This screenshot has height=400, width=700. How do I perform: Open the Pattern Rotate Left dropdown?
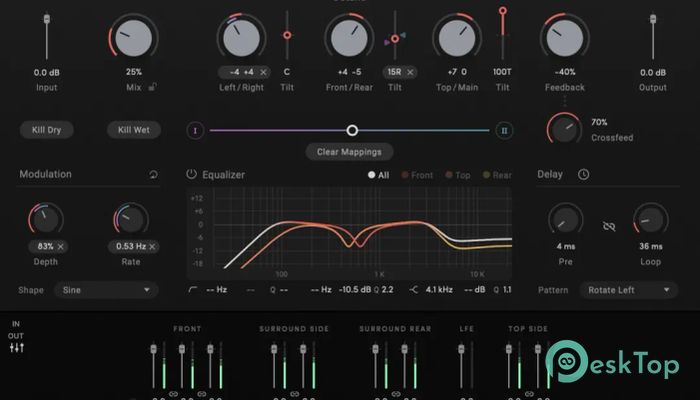click(629, 290)
